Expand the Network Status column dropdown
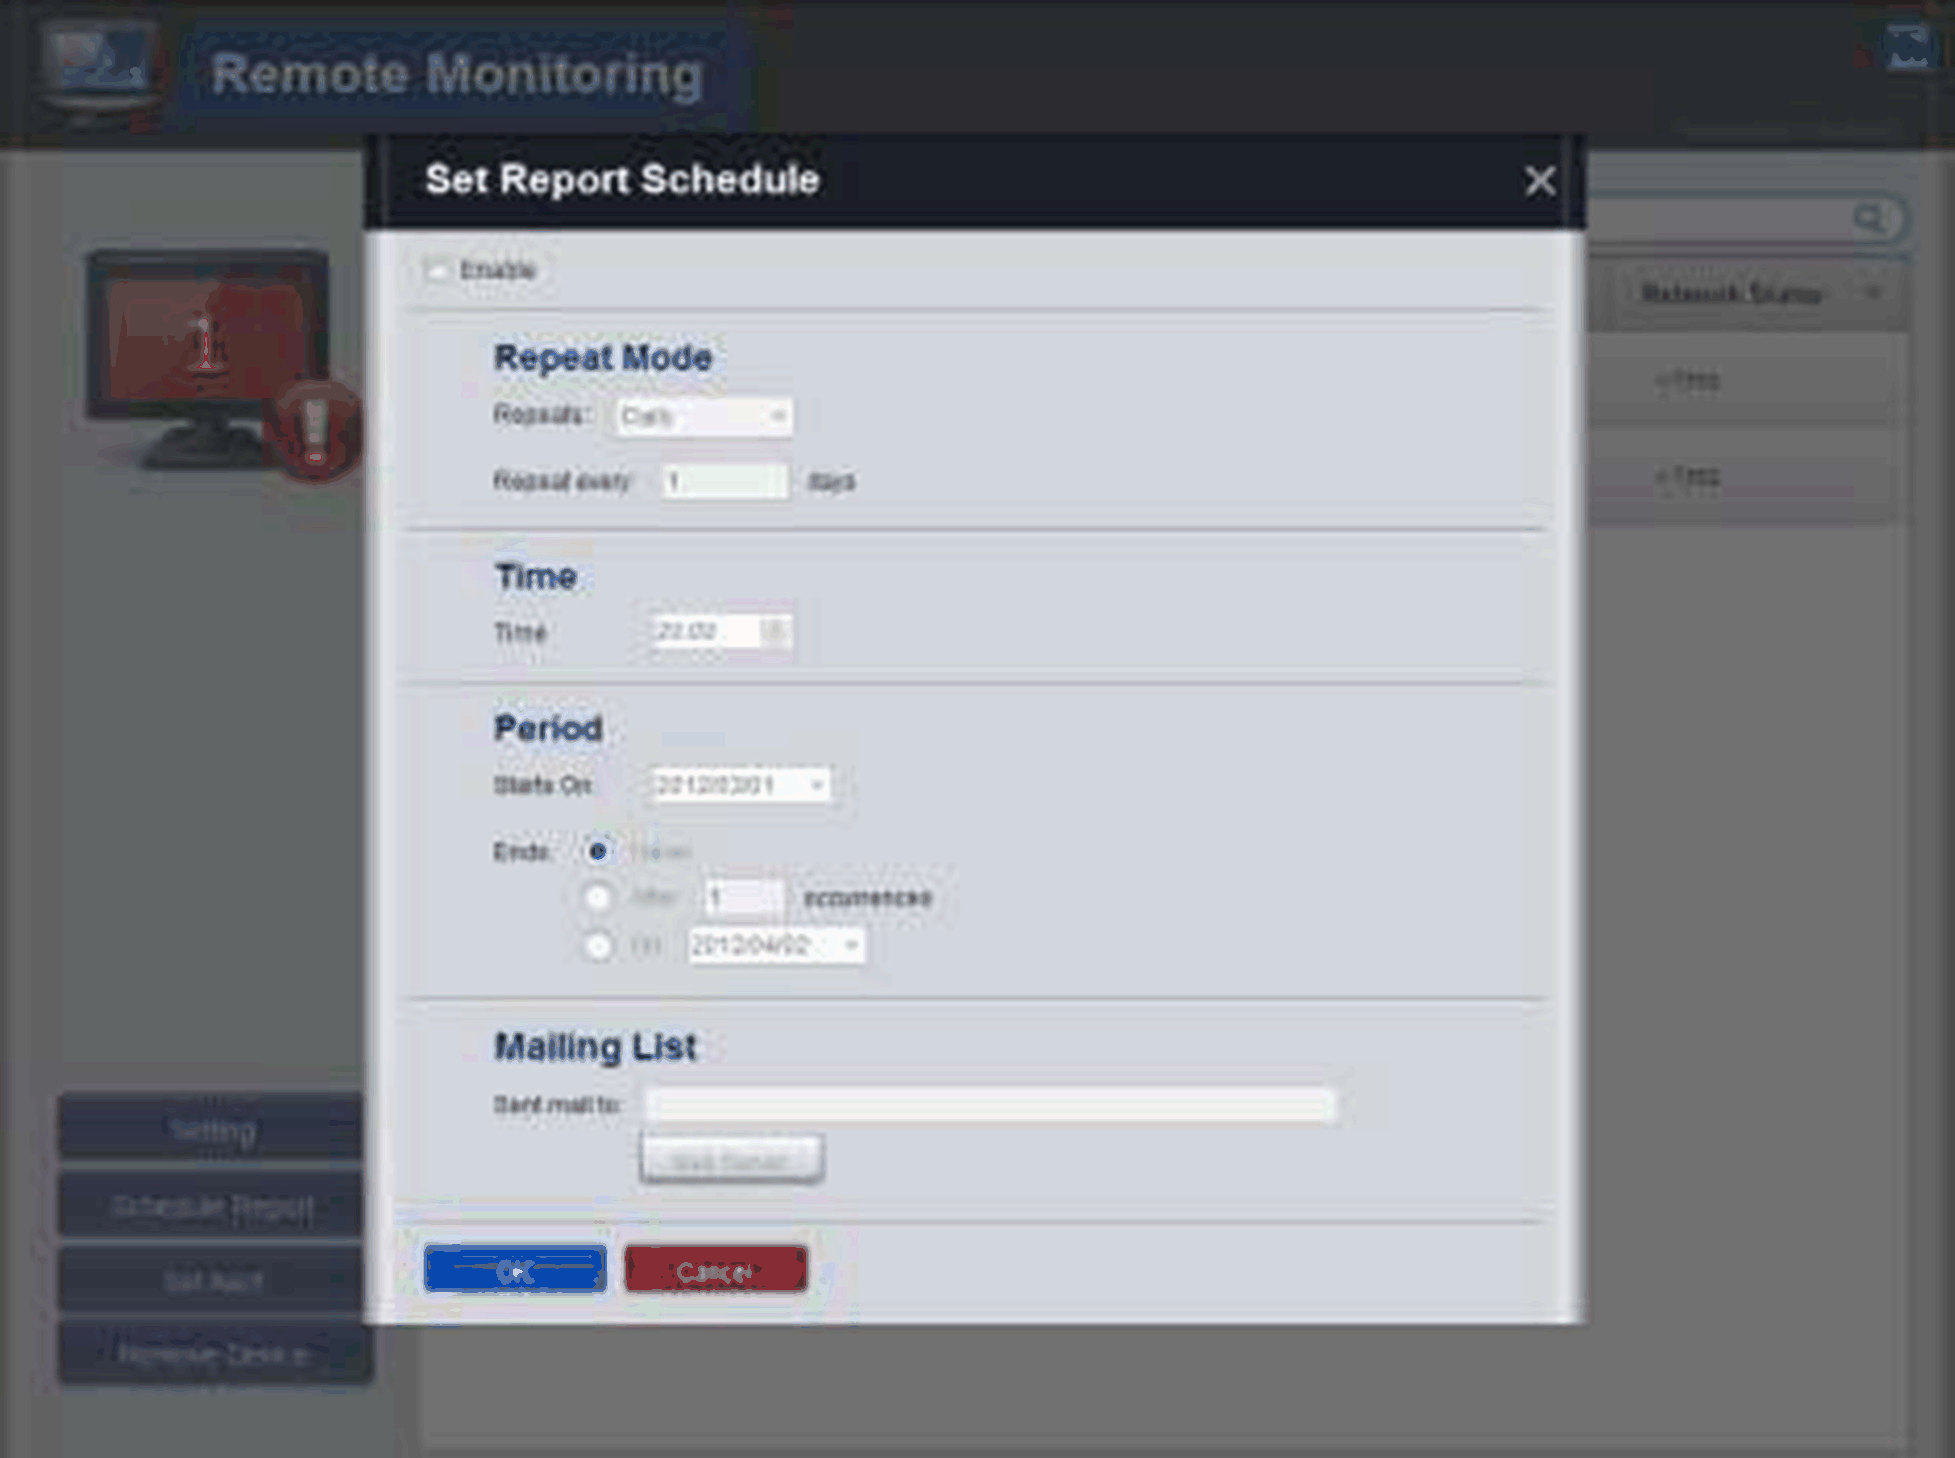 pyautogui.click(x=1872, y=293)
